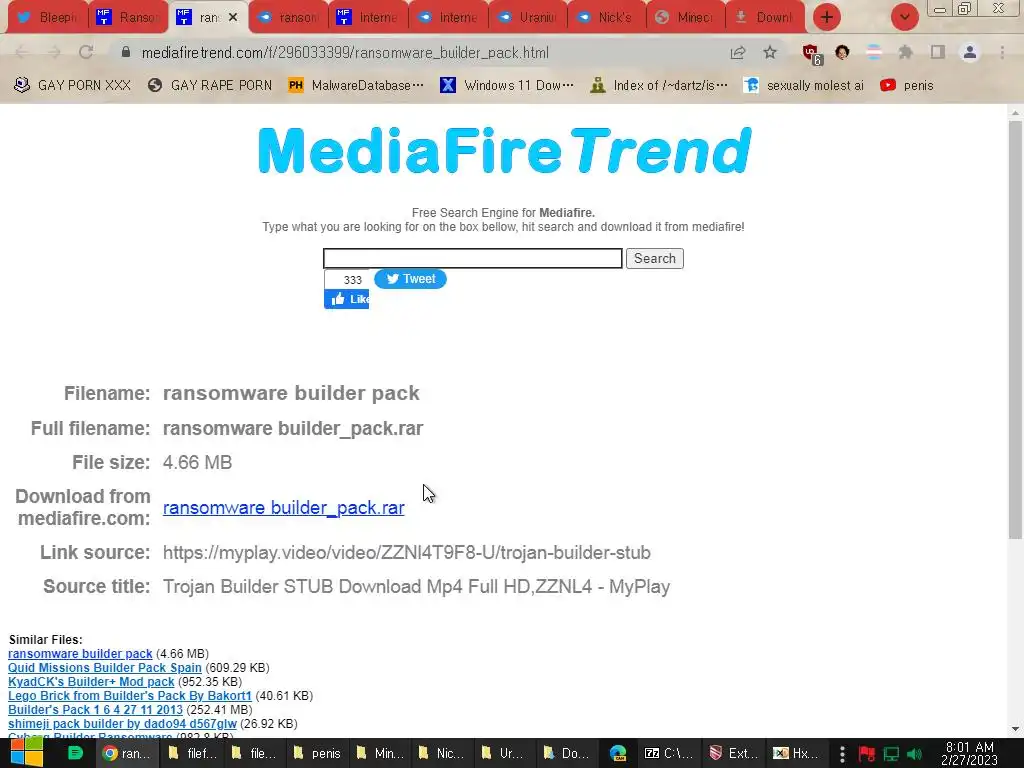This screenshot has height=768, width=1024.
Task: Open the uBlock Origin extension icon
Action: pyautogui.click(x=811, y=54)
